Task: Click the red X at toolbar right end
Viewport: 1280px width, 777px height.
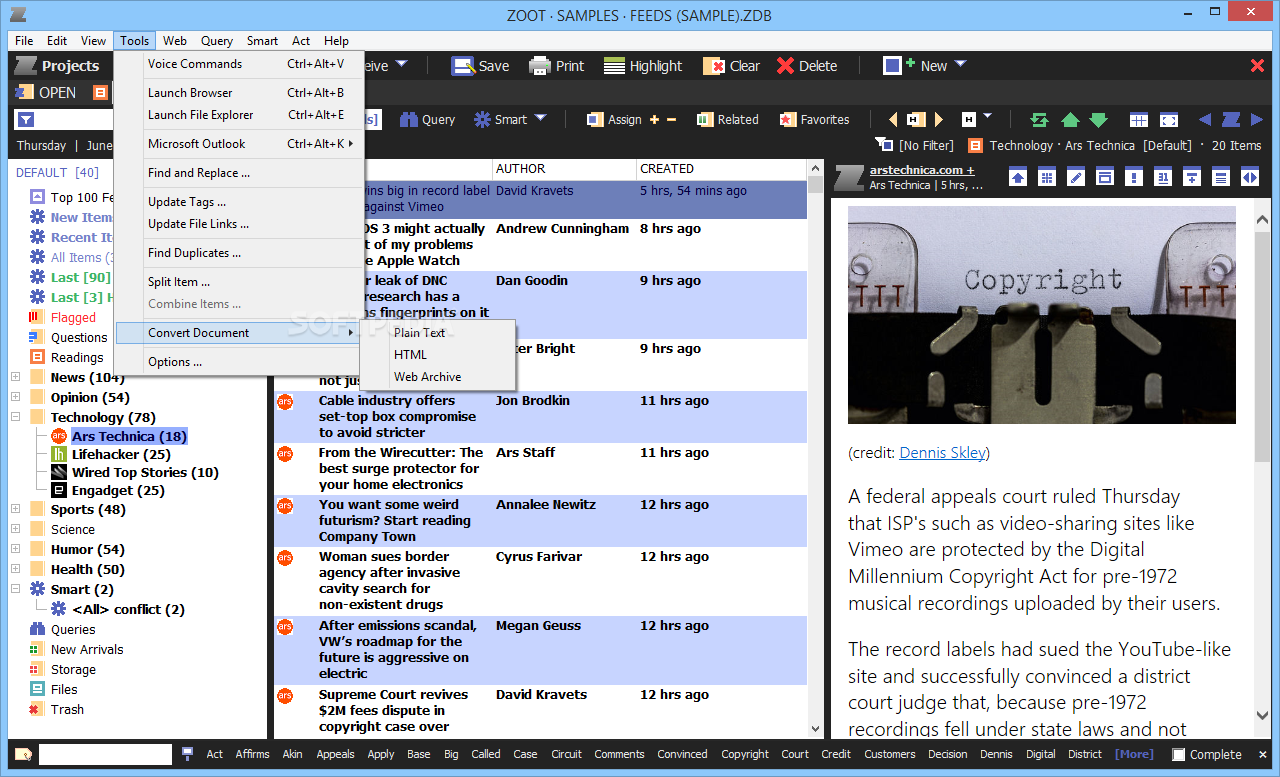Action: pyautogui.click(x=1258, y=65)
